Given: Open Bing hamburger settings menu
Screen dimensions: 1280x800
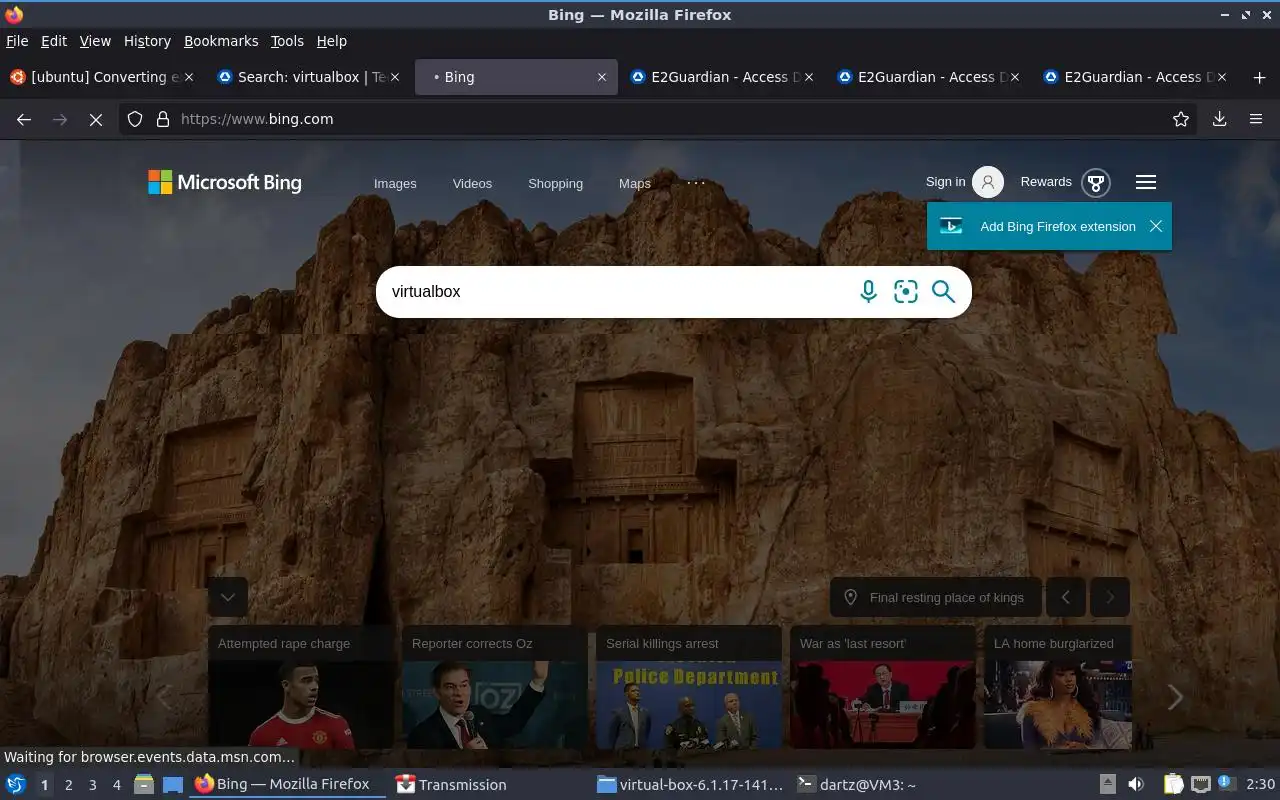Looking at the screenshot, I should (x=1146, y=182).
